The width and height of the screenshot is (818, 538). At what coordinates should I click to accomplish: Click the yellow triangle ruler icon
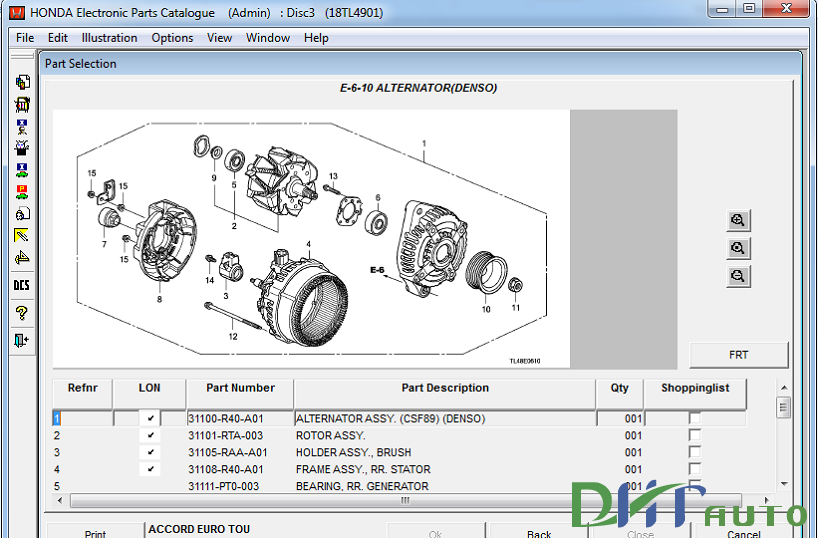[22, 257]
